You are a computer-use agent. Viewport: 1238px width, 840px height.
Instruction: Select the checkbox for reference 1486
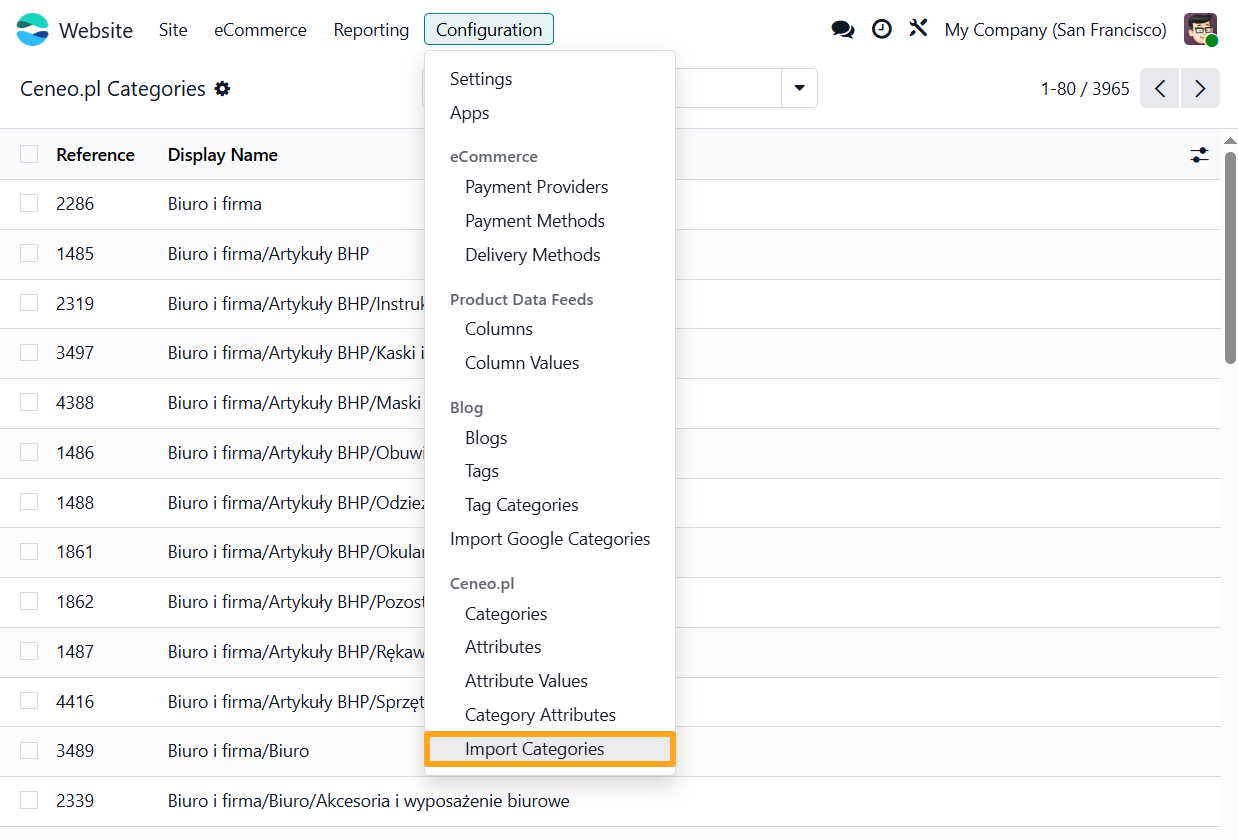pos(29,452)
